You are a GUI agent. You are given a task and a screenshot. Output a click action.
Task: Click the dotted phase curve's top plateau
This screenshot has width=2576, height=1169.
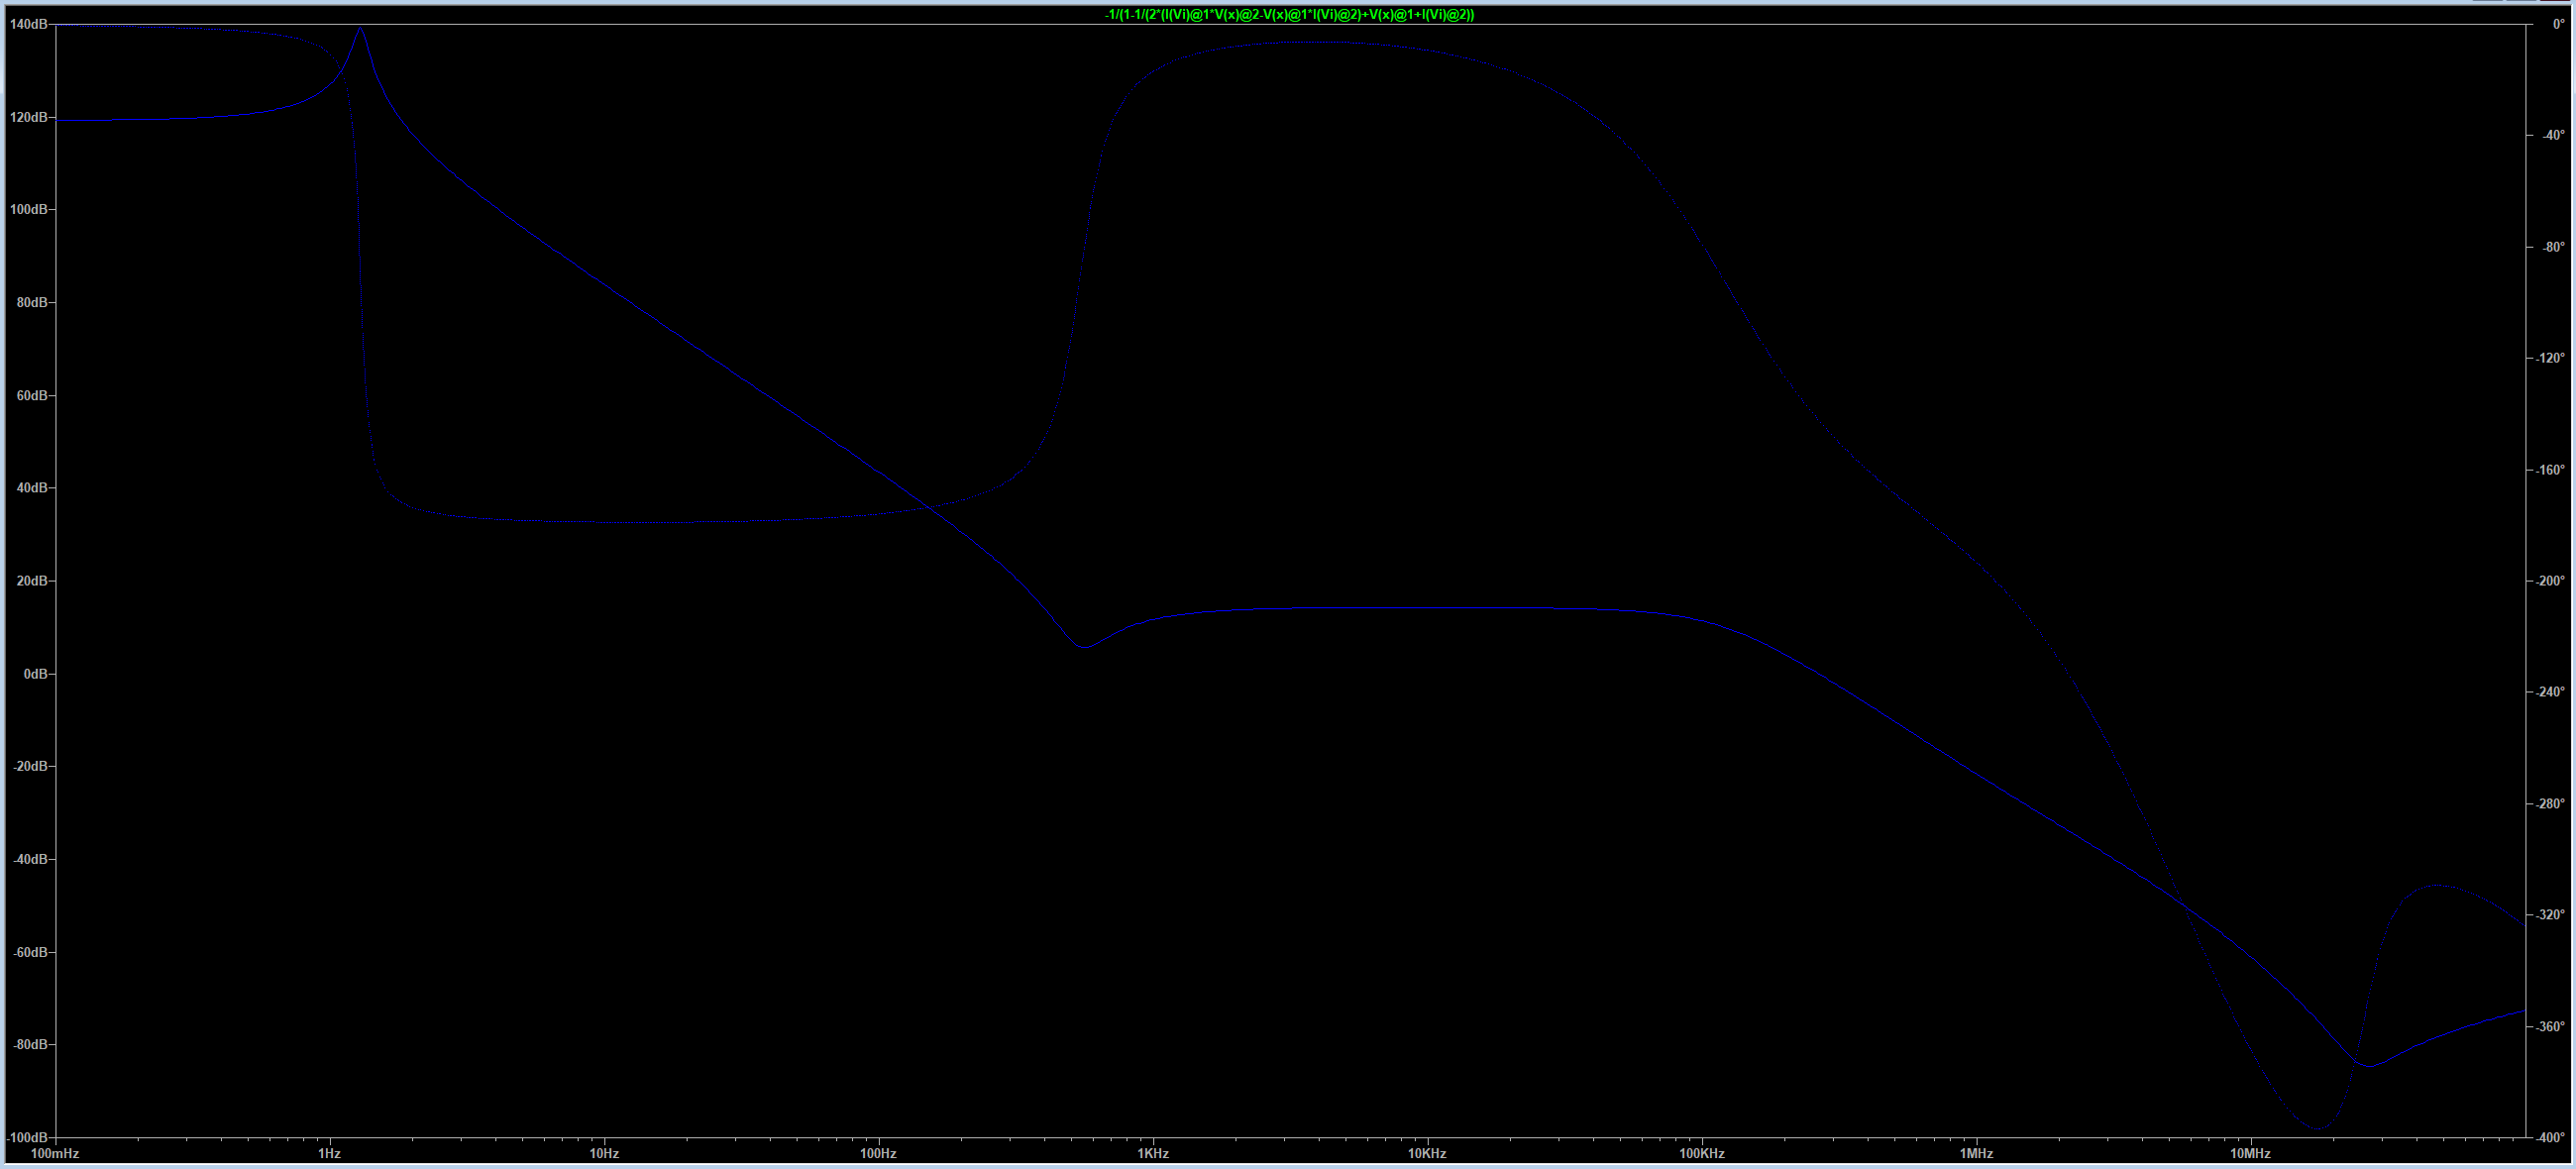pyautogui.click(x=1310, y=43)
